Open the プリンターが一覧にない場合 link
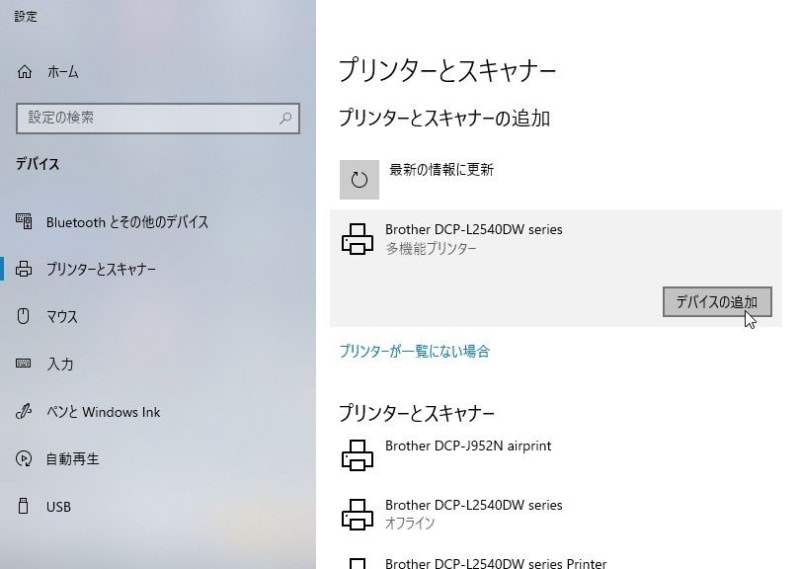800x569 pixels. tap(414, 351)
